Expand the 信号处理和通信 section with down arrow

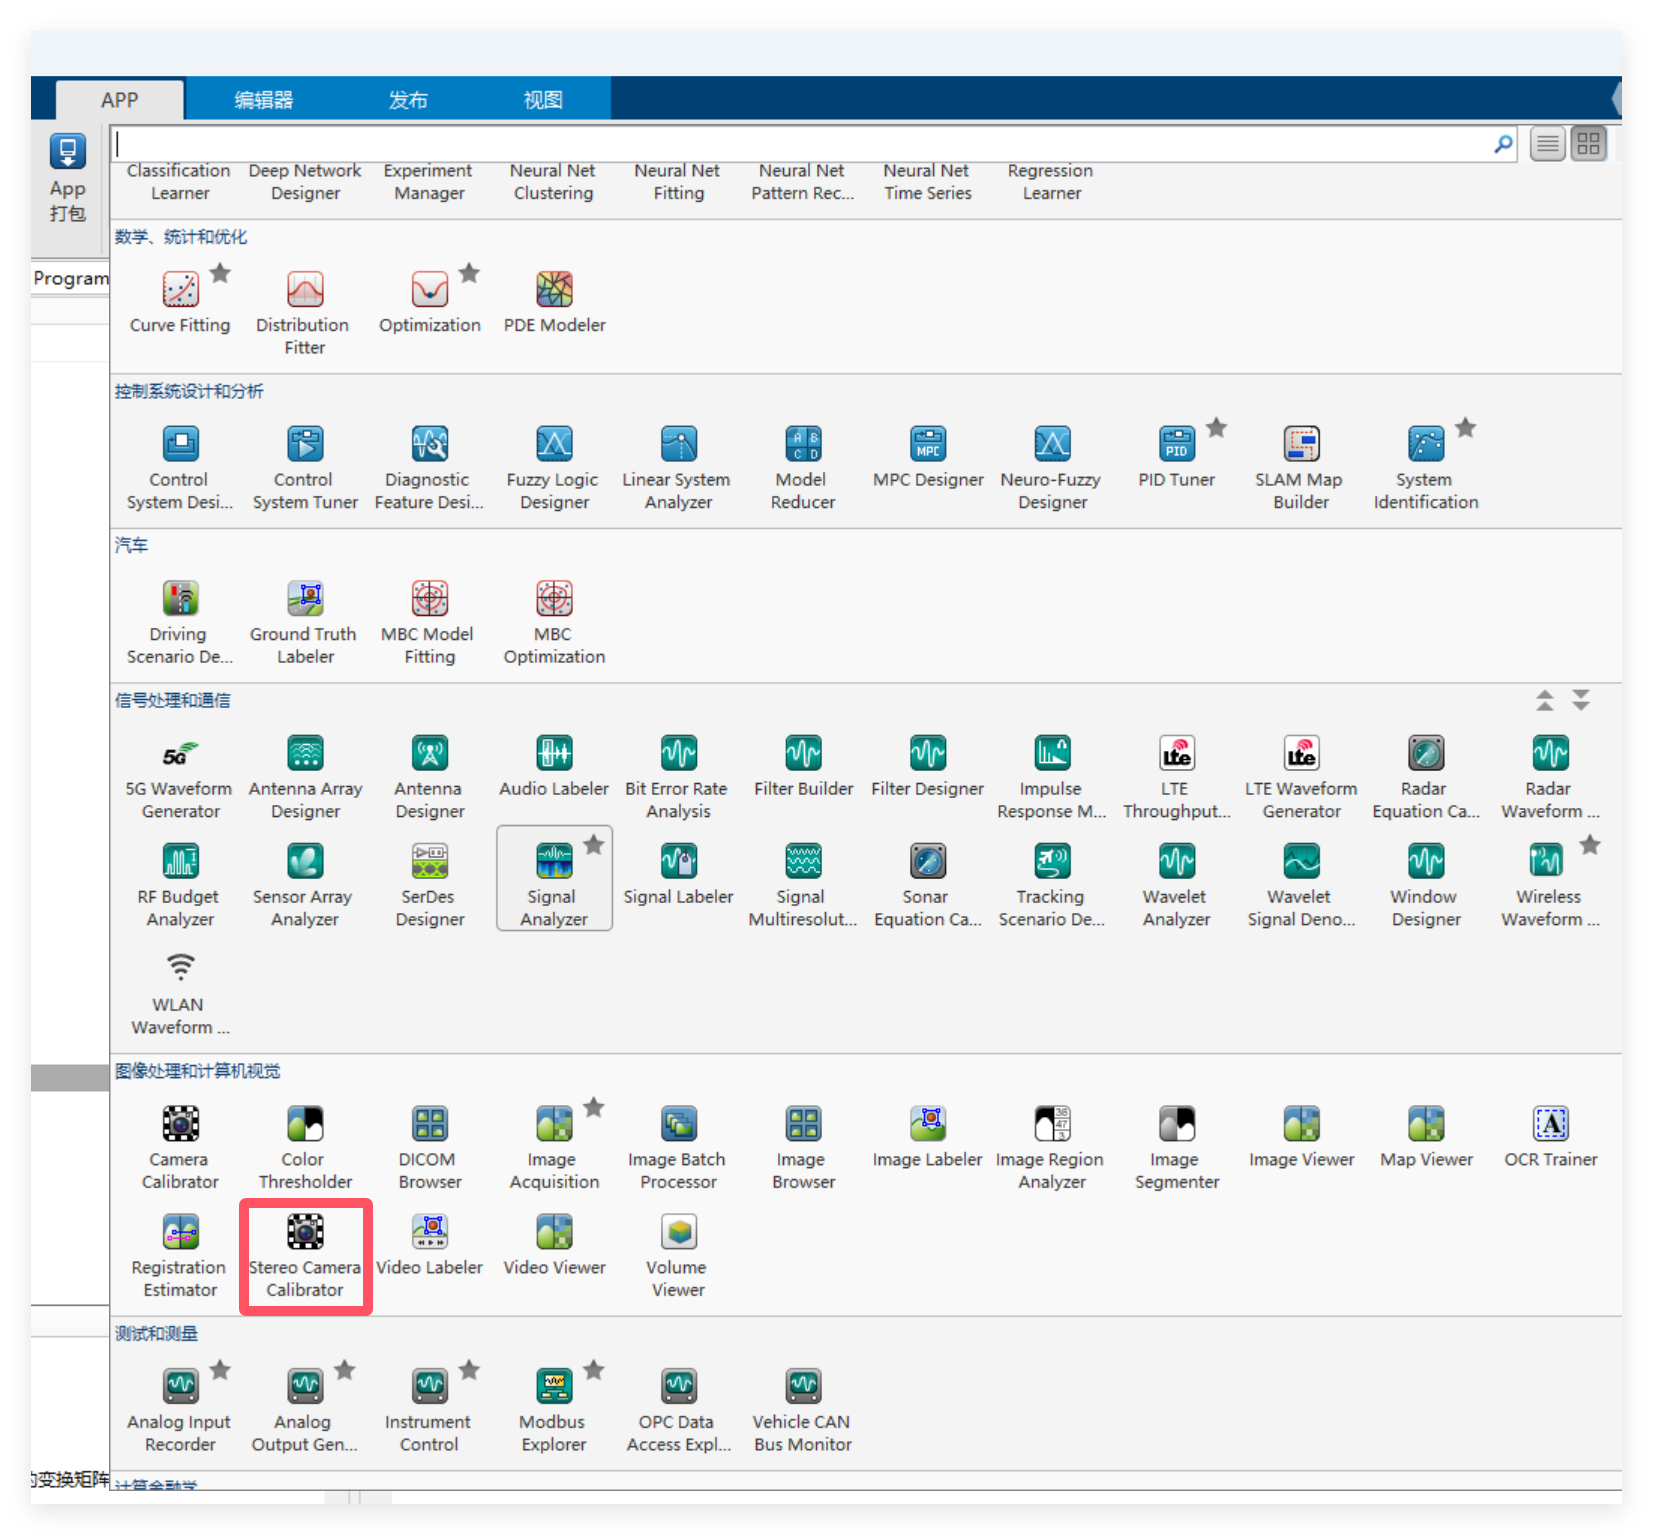pos(1581,700)
